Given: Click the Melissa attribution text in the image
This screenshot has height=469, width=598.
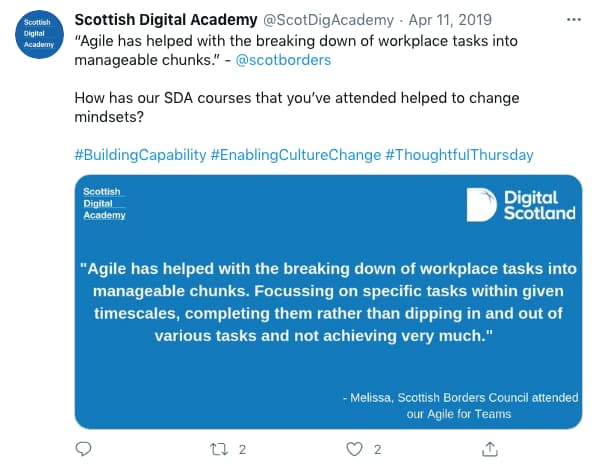Looking at the screenshot, I should pyautogui.click(x=460, y=406).
